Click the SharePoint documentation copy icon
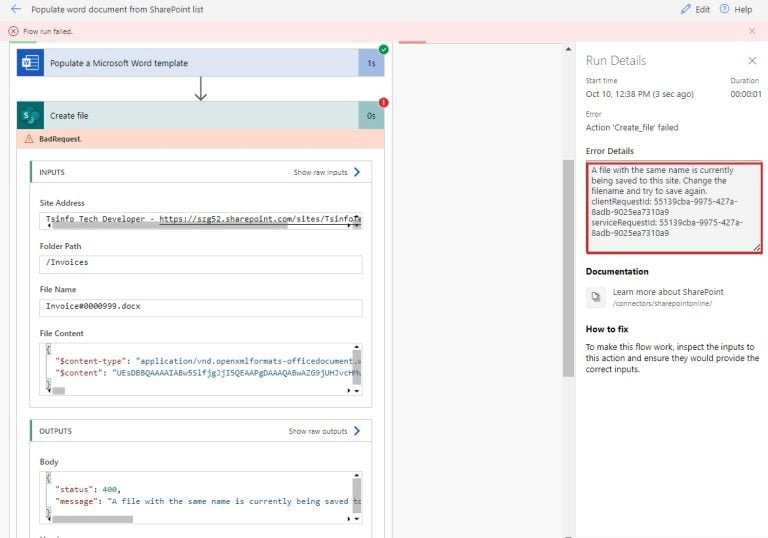 (596, 297)
